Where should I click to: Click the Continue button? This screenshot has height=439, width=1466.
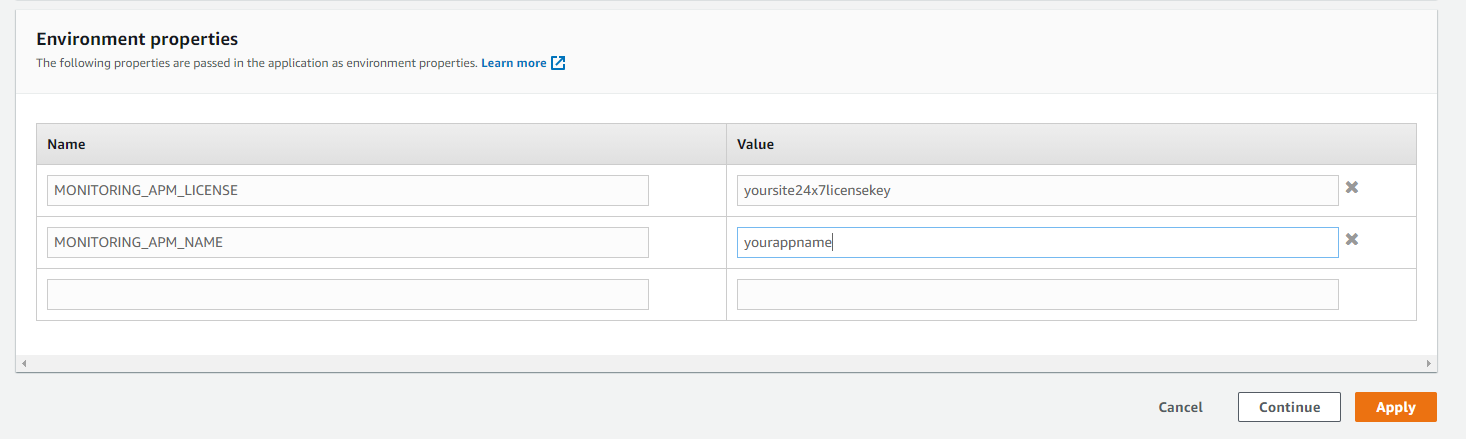(x=1289, y=407)
